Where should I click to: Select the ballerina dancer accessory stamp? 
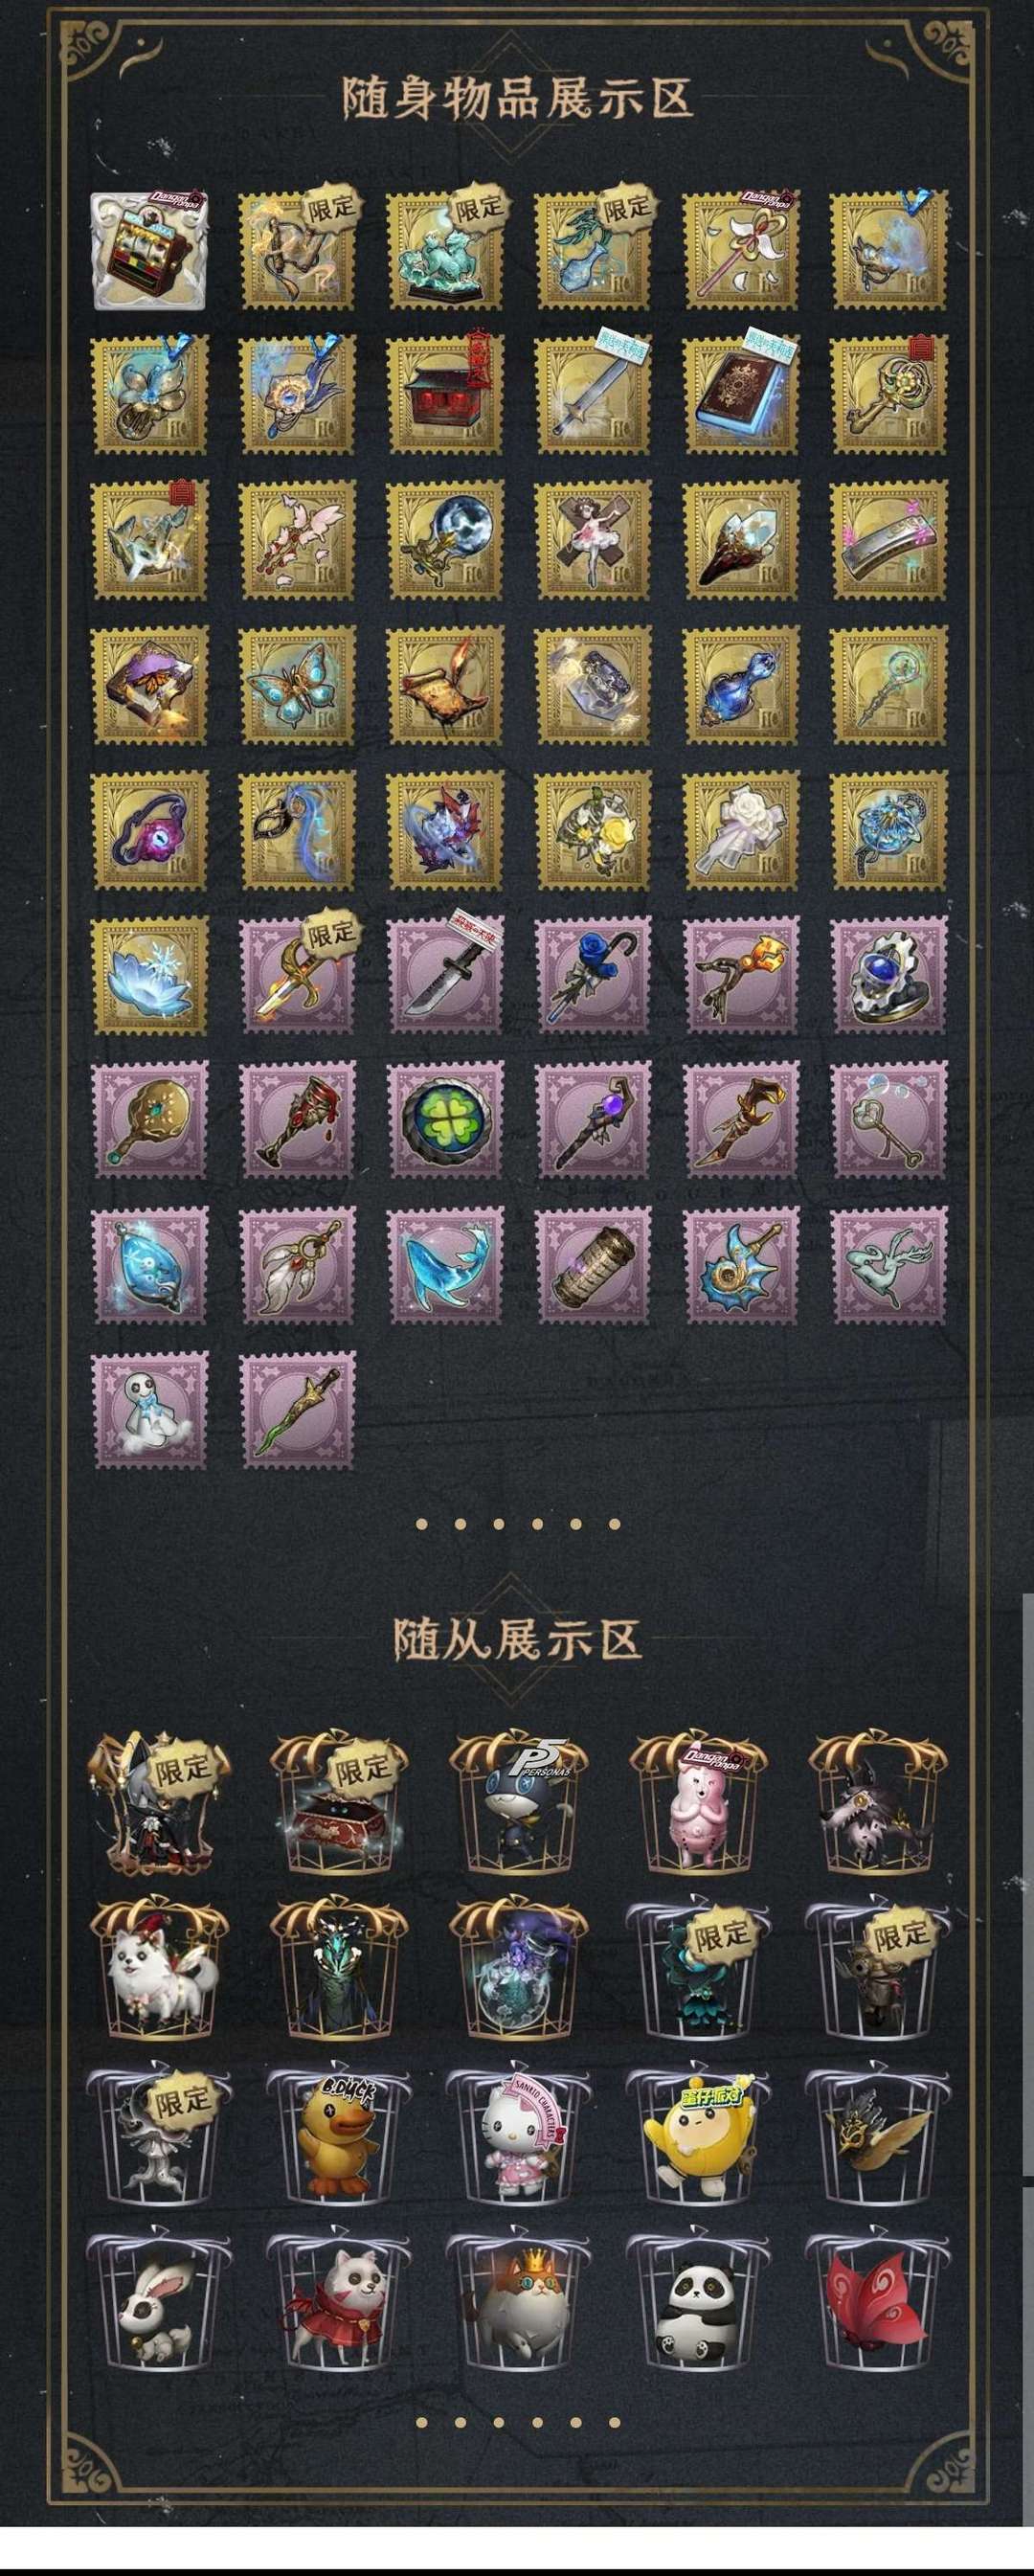coord(594,541)
